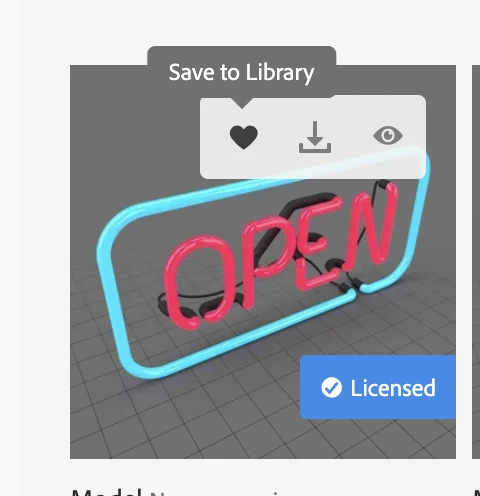480x496 pixels.
Task: Click the tooltip pointer arrow above heart
Action: click(242, 103)
